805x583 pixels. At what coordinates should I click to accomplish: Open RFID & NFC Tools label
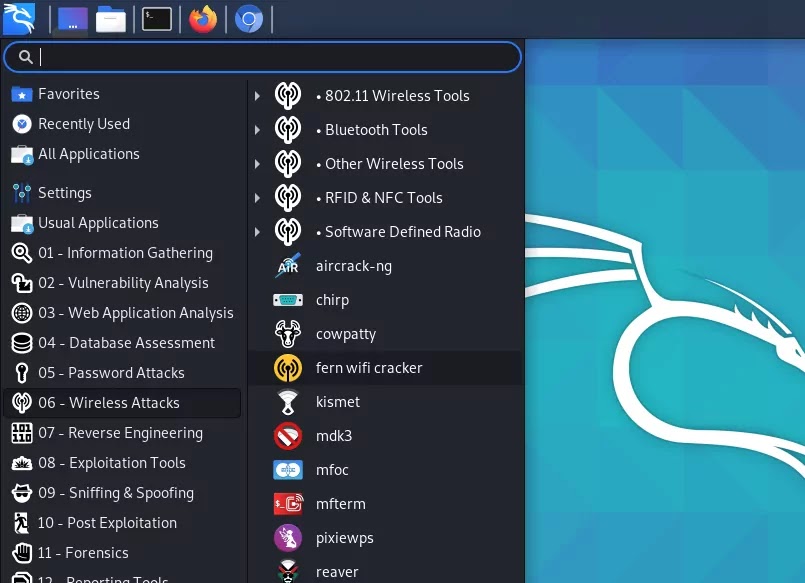[x=379, y=198]
